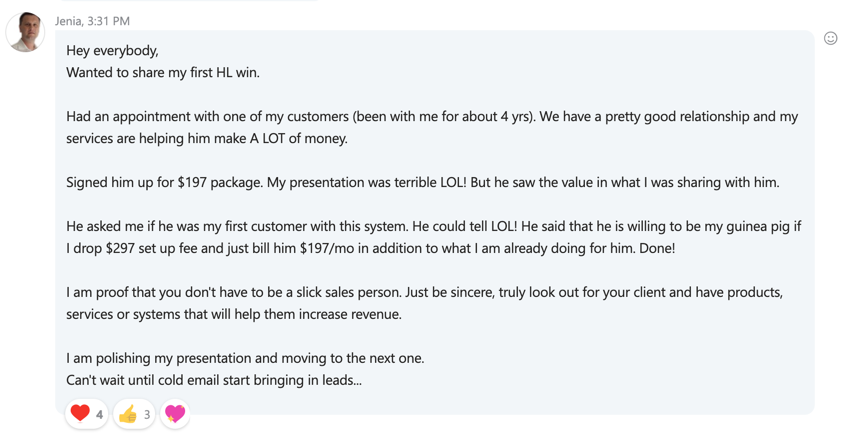Click the line about increasing revenue

coord(233,314)
